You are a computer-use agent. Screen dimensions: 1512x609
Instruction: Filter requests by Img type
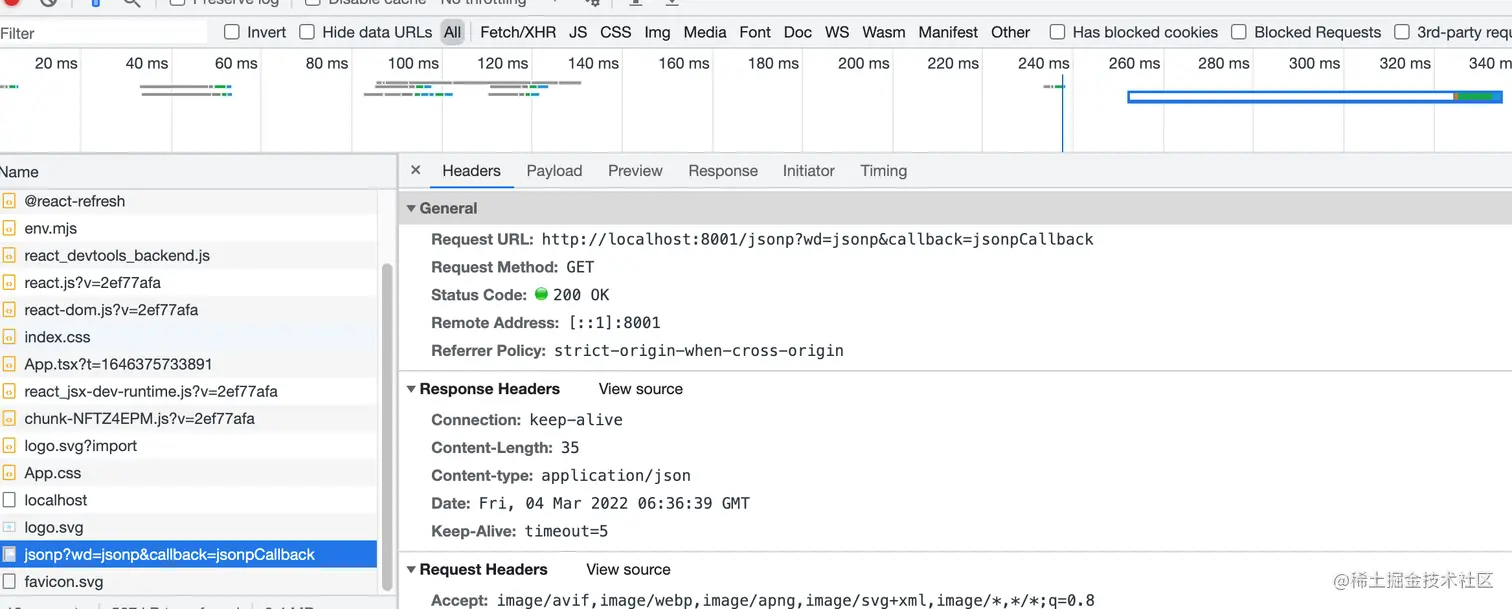[657, 32]
